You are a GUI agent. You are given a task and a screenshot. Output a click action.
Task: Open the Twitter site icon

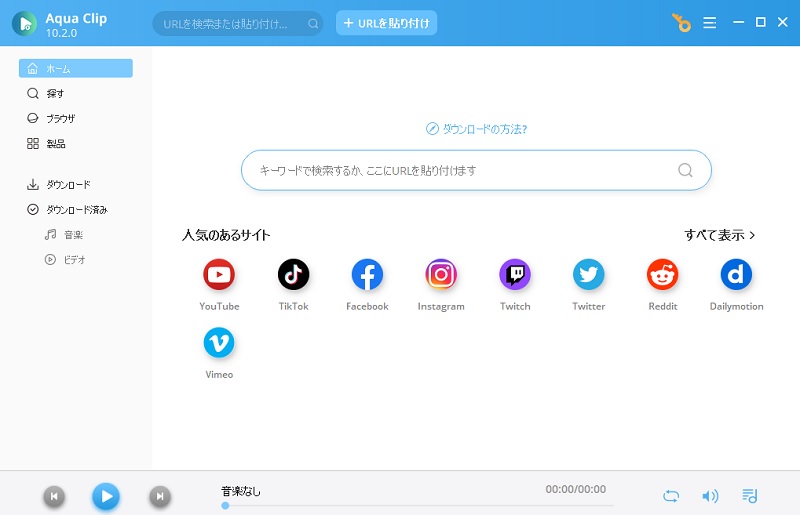(589, 275)
